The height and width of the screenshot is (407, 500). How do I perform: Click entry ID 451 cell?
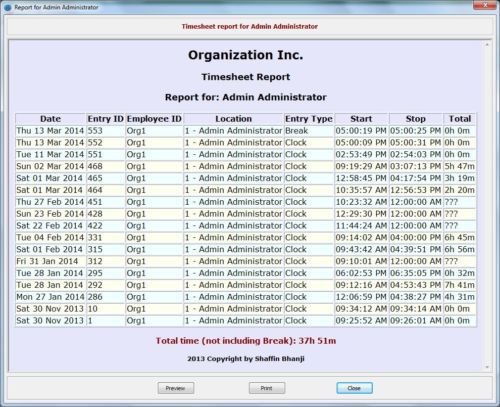106,202
